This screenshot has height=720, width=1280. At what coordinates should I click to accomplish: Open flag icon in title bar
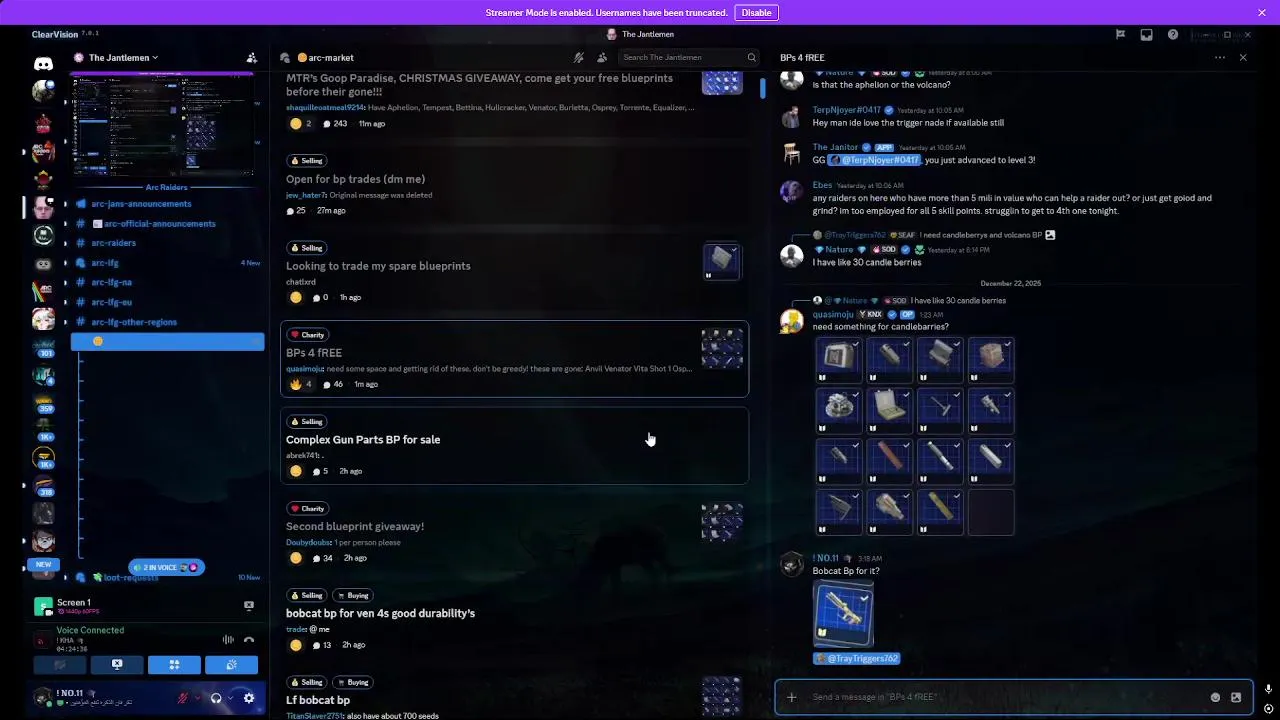point(1120,35)
